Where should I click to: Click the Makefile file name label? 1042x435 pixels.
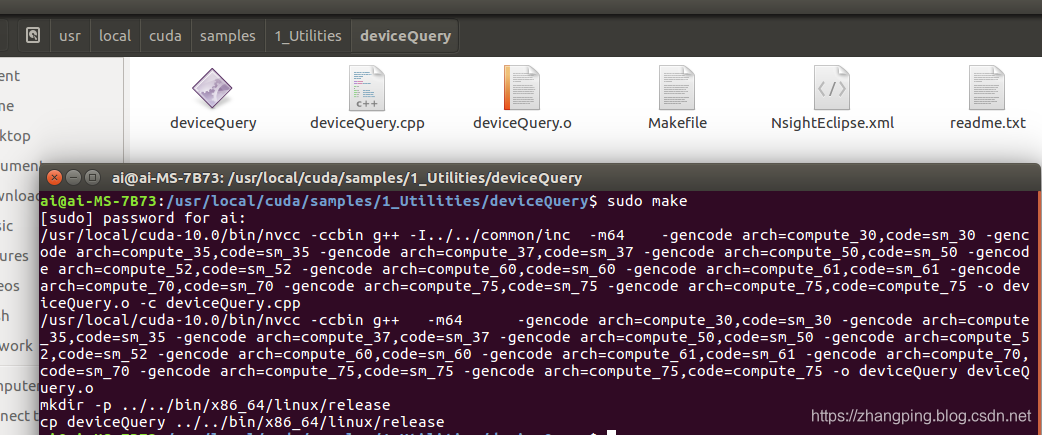[x=677, y=124]
